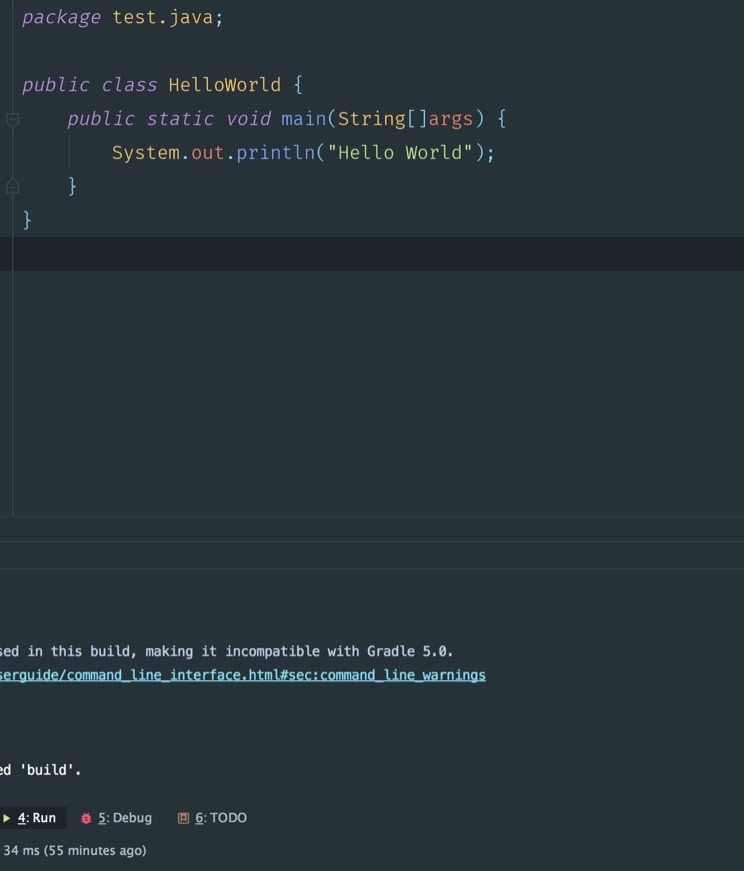Click the main method end fold marker

point(13,187)
